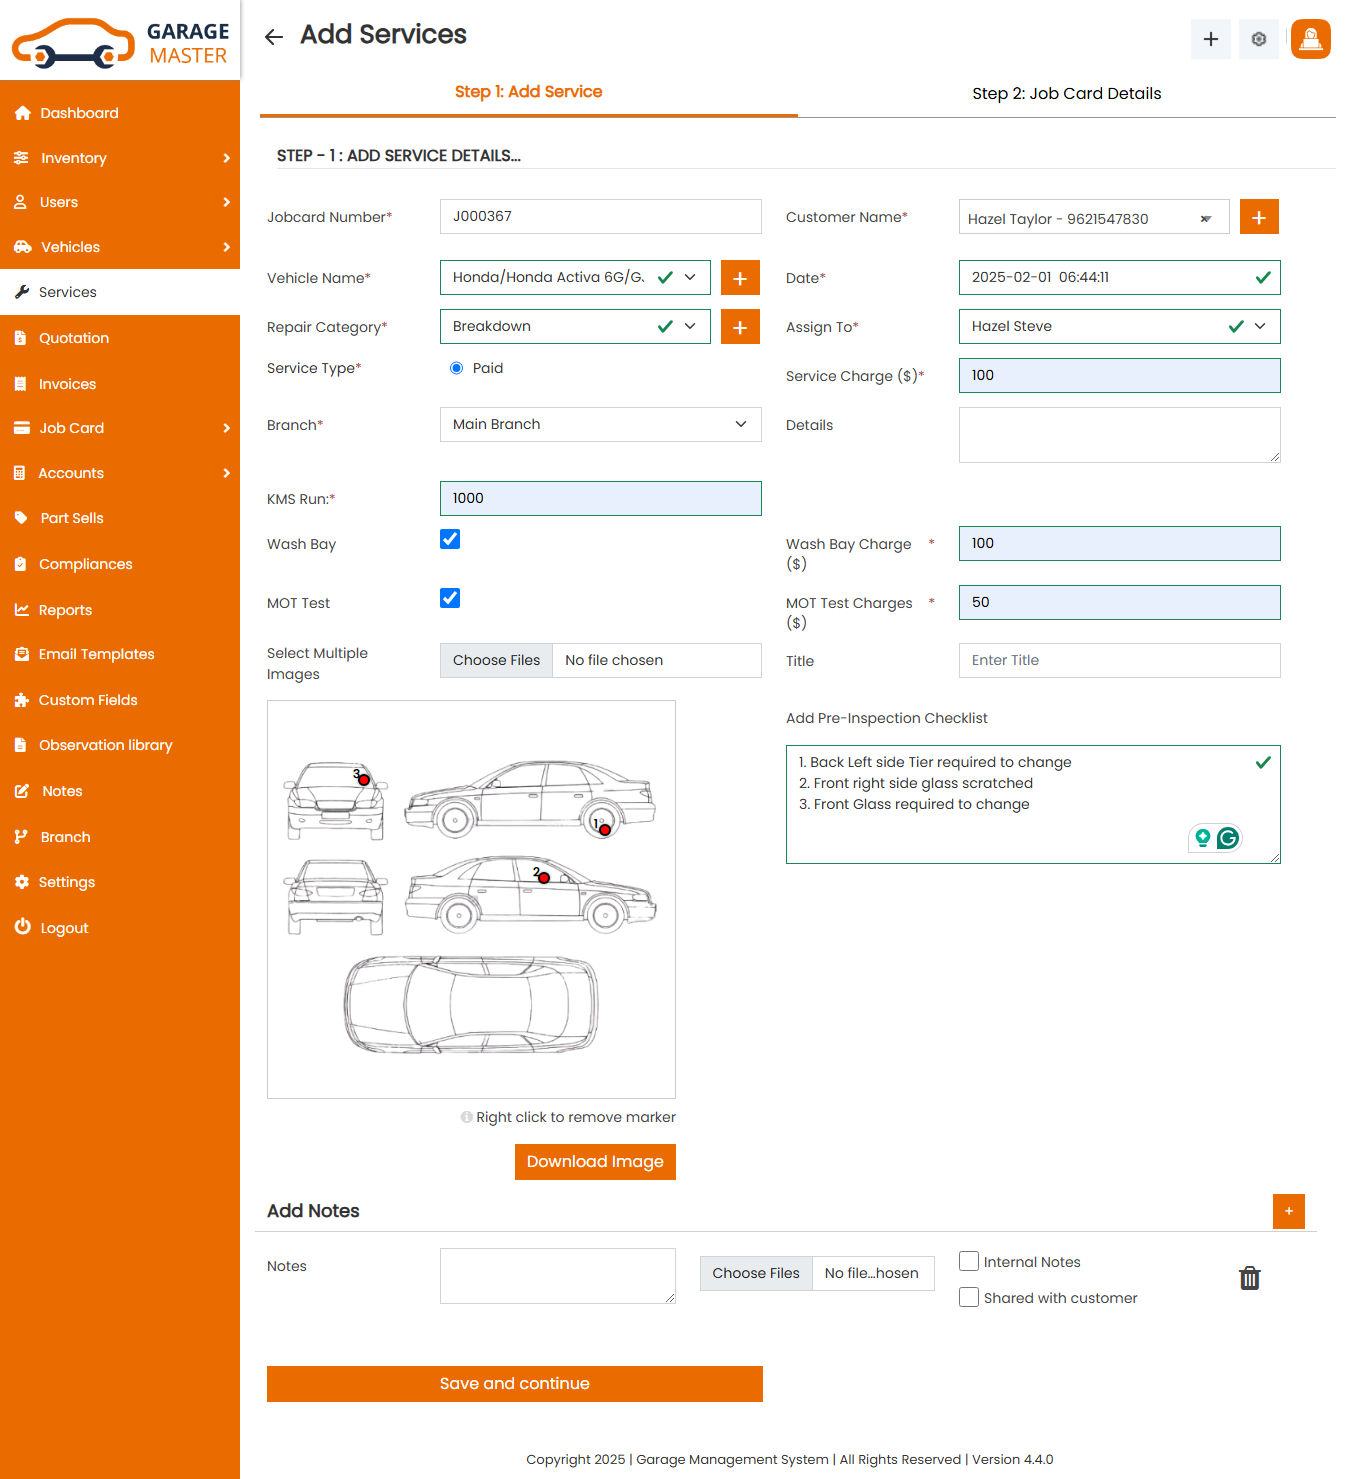Switch to Step 2: Job Card Details tab
1366x1479 pixels.
point(1066,94)
